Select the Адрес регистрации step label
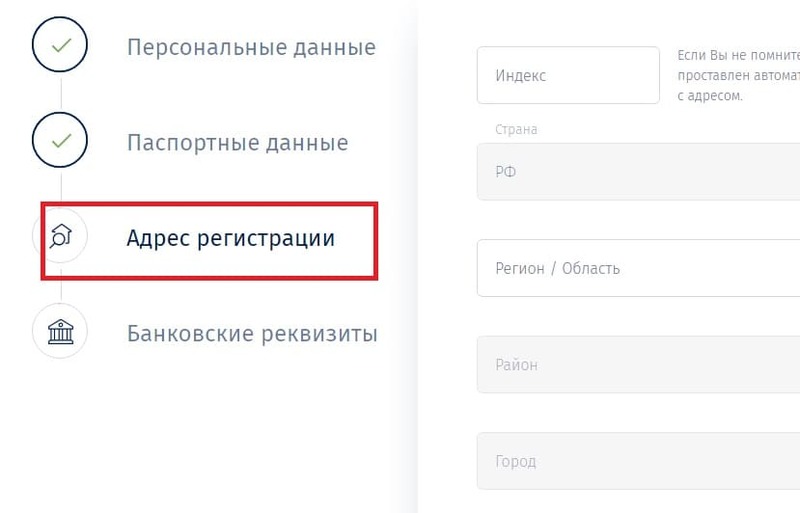Viewport: 800px width, 513px height. pyautogui.click(x=230, y=238)
